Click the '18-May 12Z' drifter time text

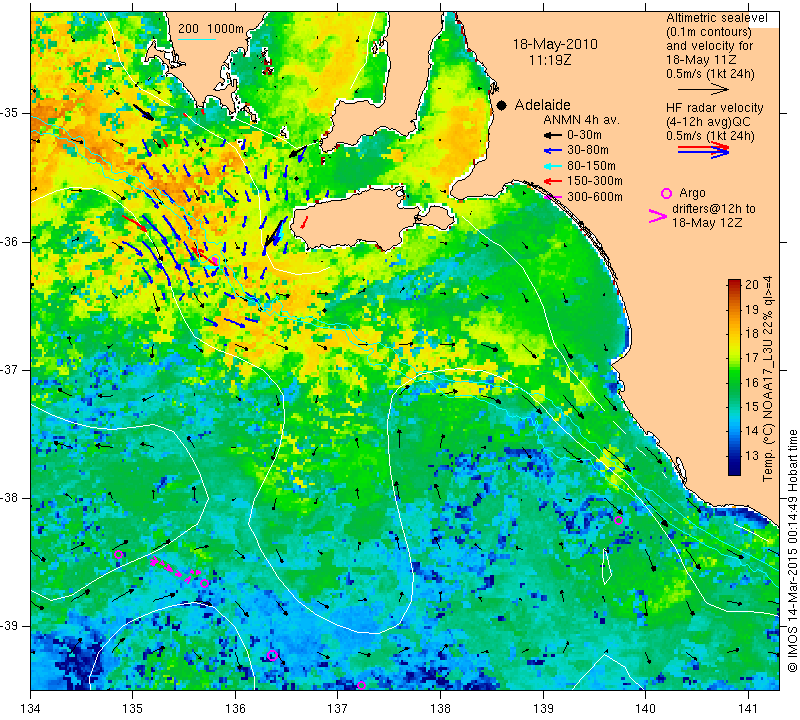[706, 223]
